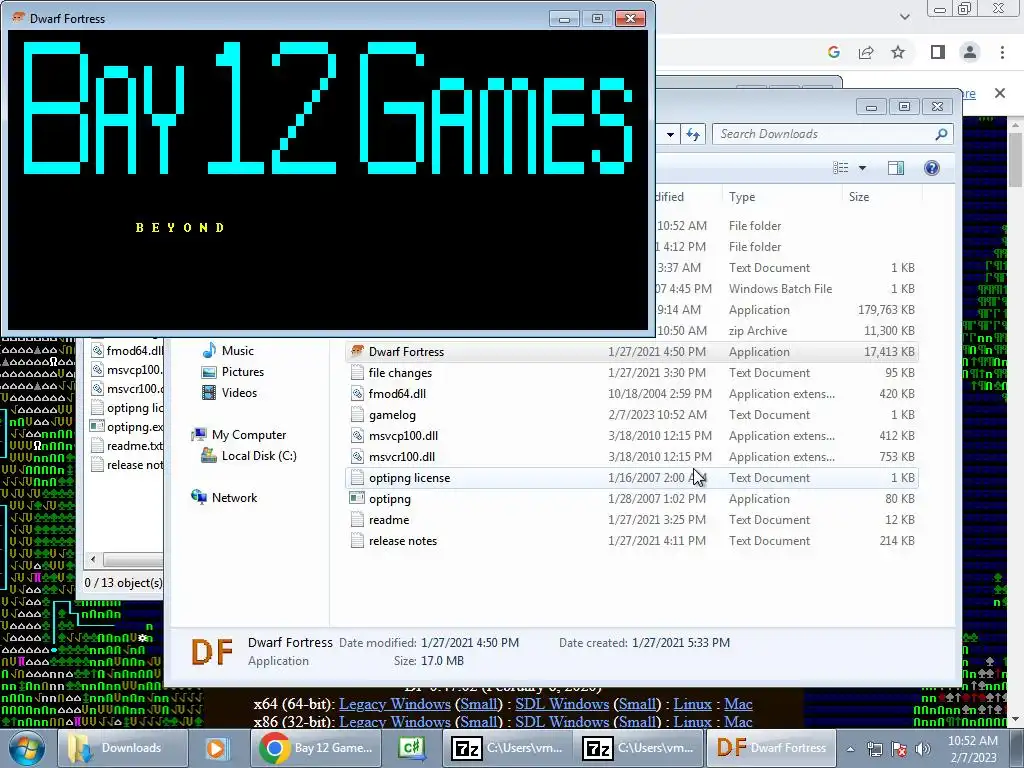Bookmark this page with the star icon

click(x=898, y=52)
